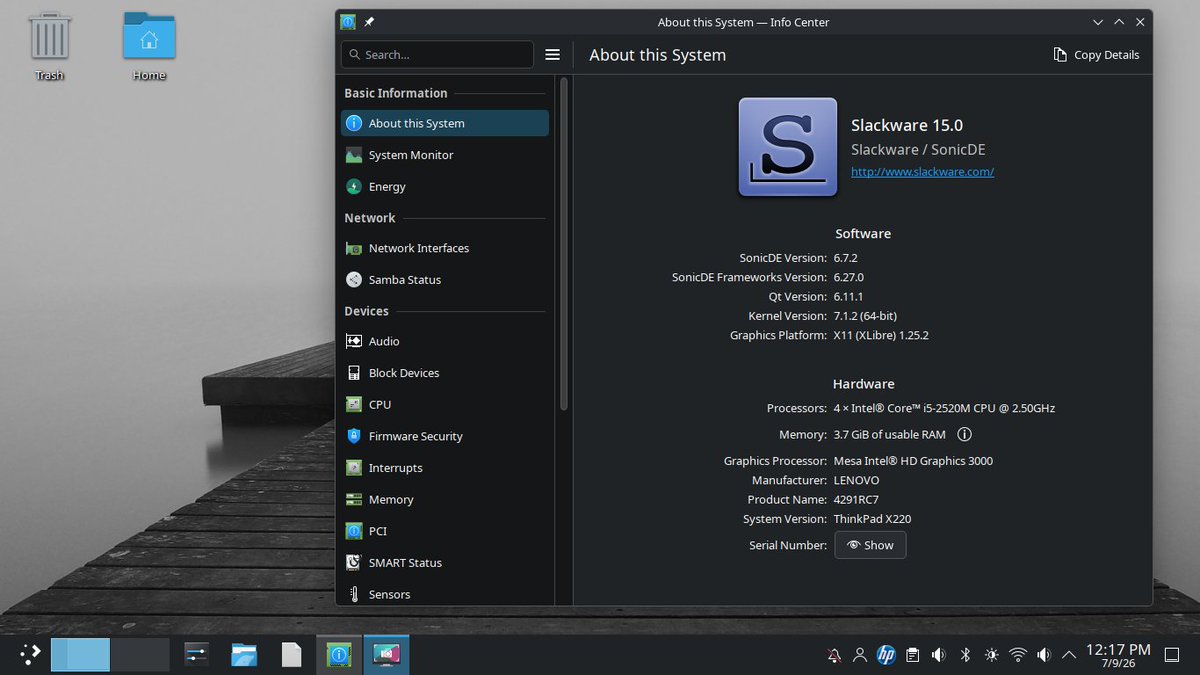The image size is (1200, 675).
Task: Open the PCI devices page
Action: (x=444, y=531)
